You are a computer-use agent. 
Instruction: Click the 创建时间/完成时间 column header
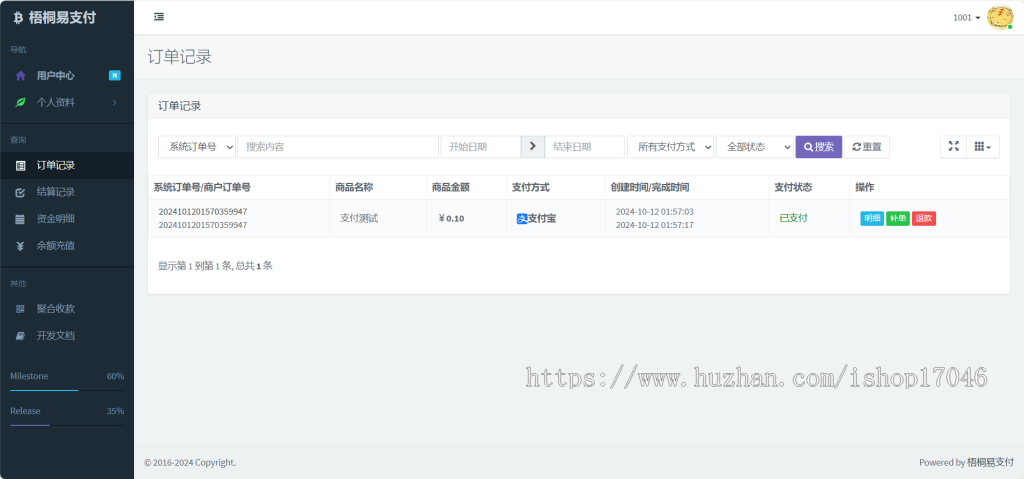pos(687,188)
